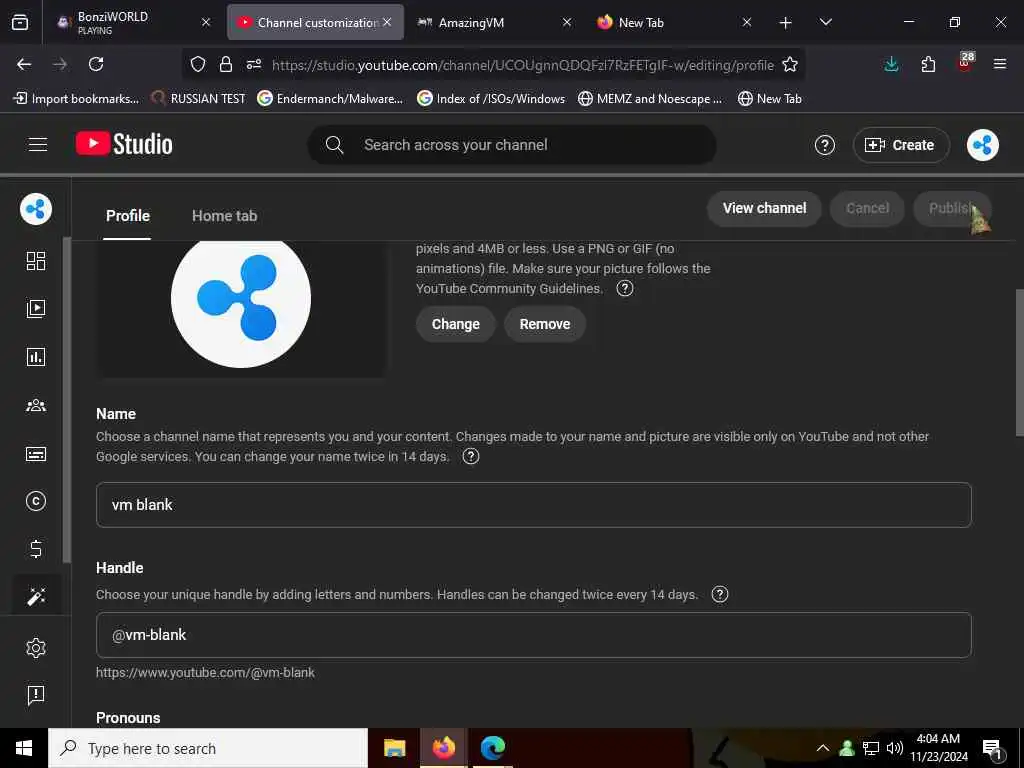Click the Create button
The width and height of the screenshot is (1024, 768).
point(901,145)
